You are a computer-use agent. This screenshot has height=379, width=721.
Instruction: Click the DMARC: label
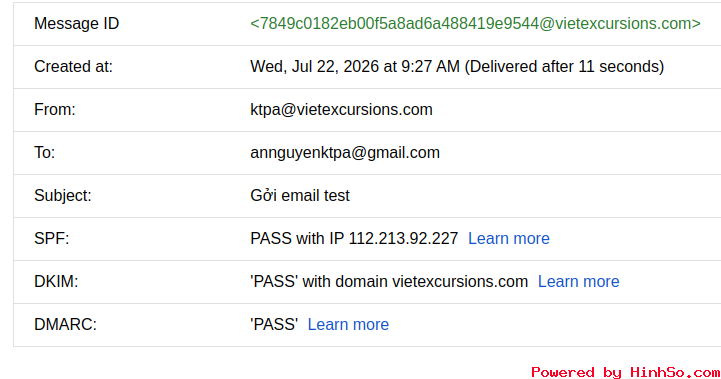(65, 324)
